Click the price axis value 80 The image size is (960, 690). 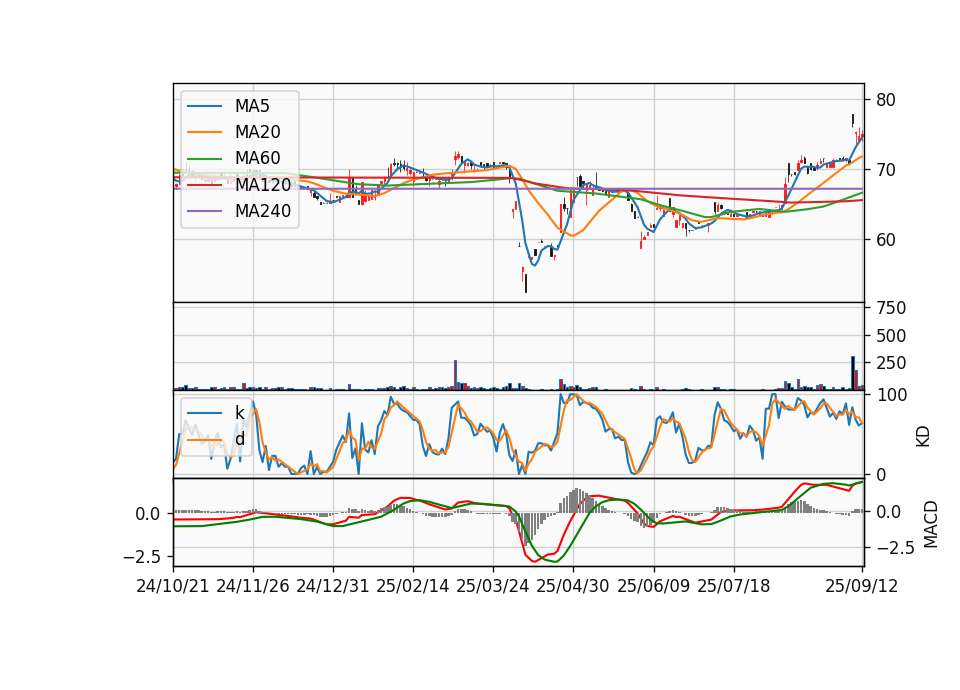coord(886,100)
